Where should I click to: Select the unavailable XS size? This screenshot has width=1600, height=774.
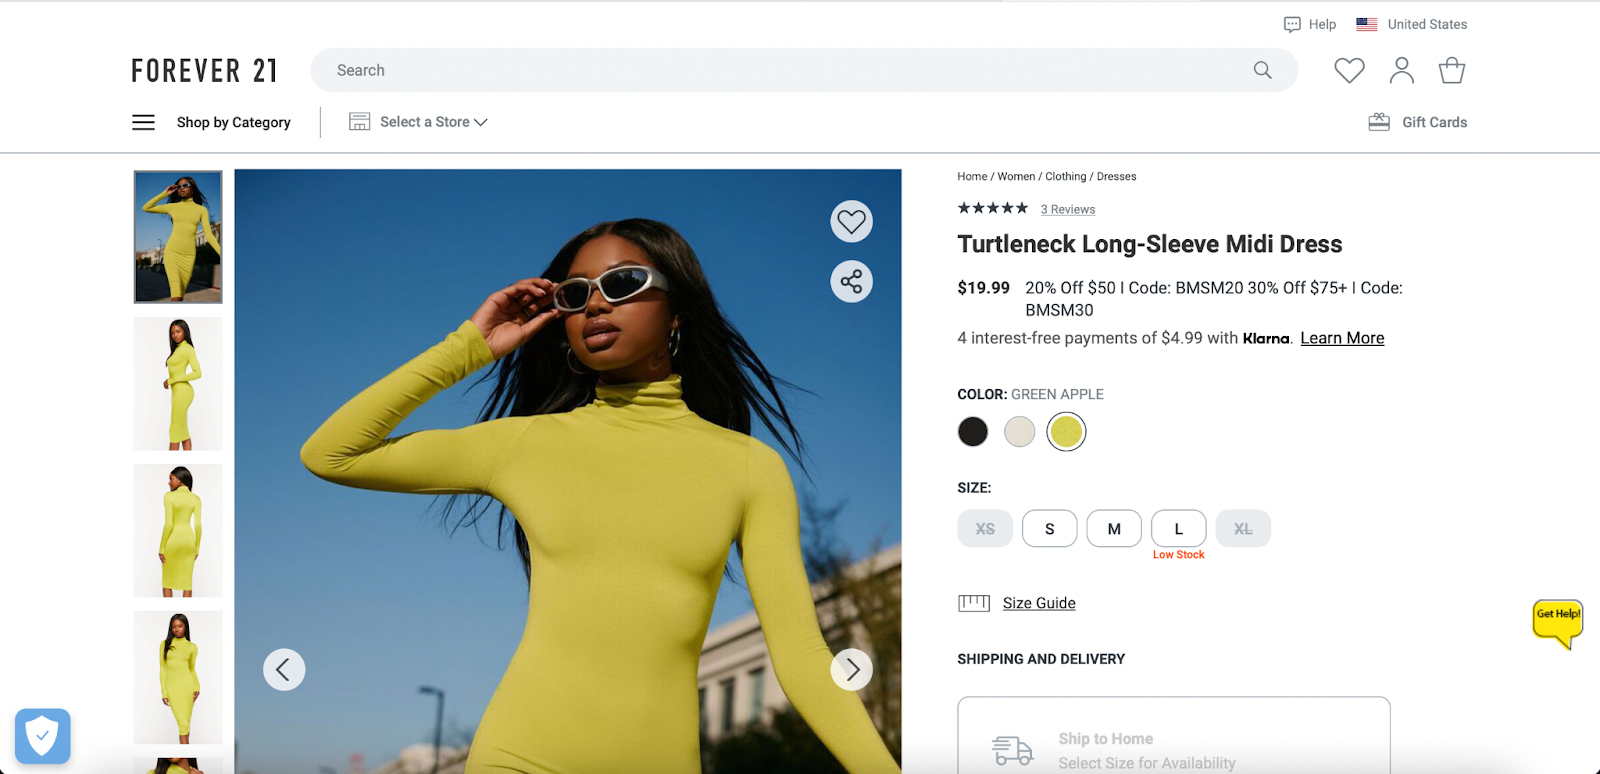pos(985,529)
